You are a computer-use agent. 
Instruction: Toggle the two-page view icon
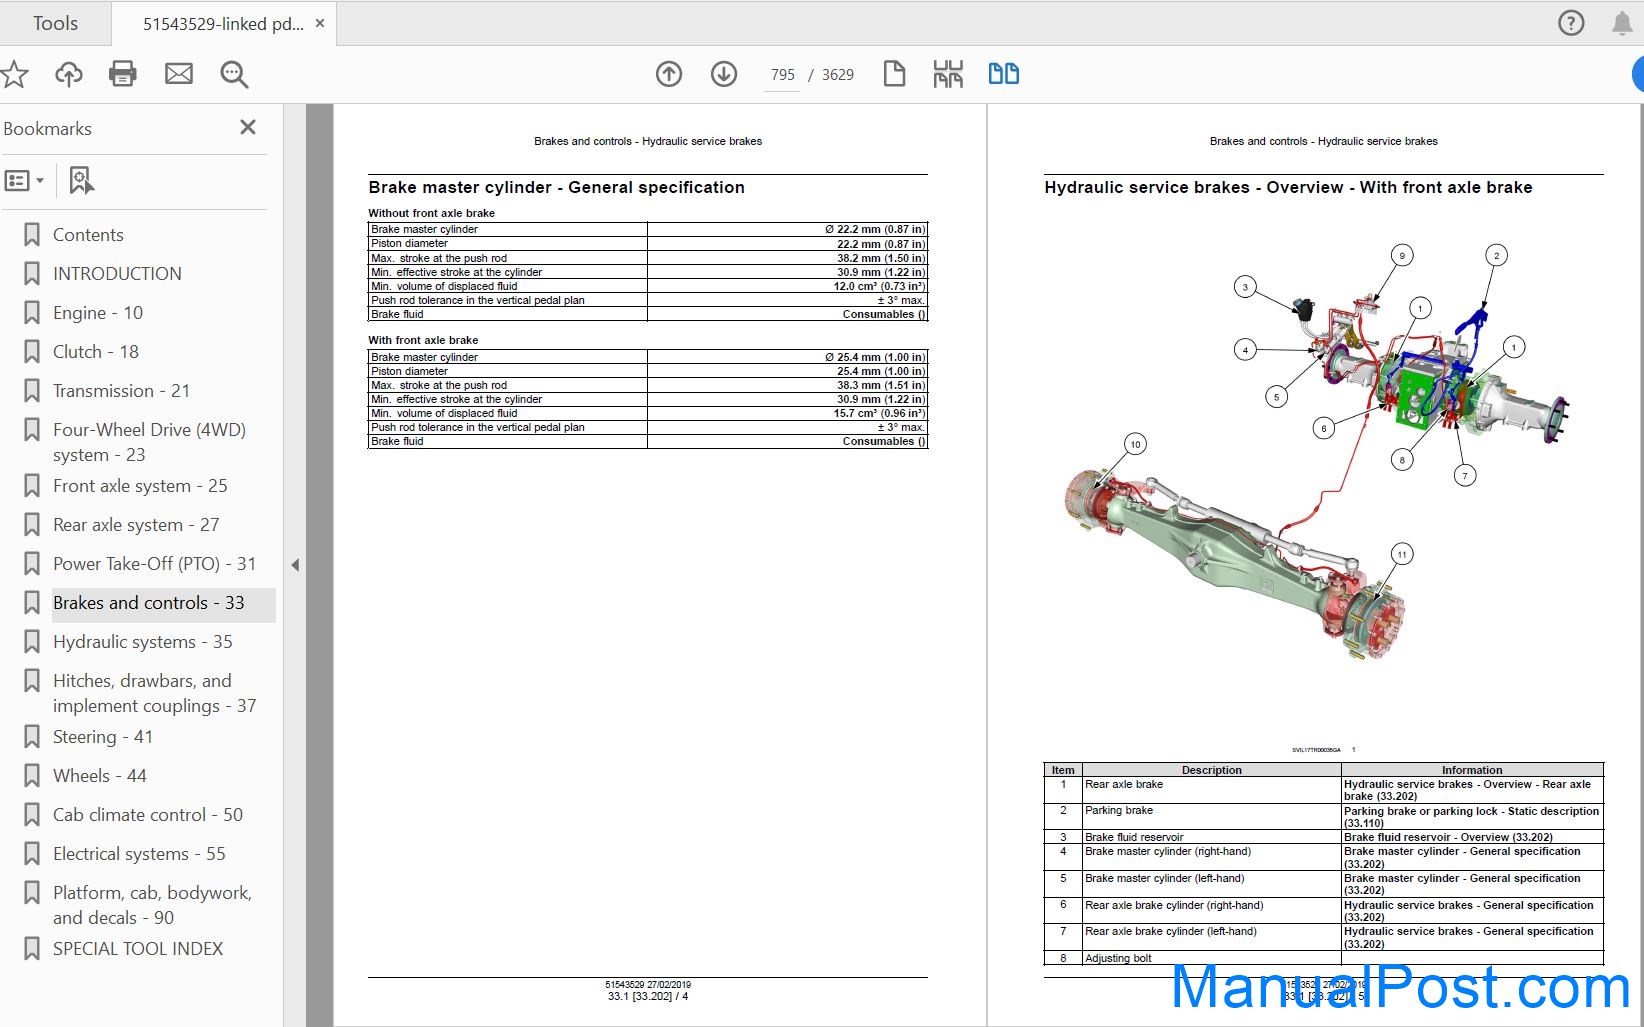pyautogui.click(x=1003, y=74)
